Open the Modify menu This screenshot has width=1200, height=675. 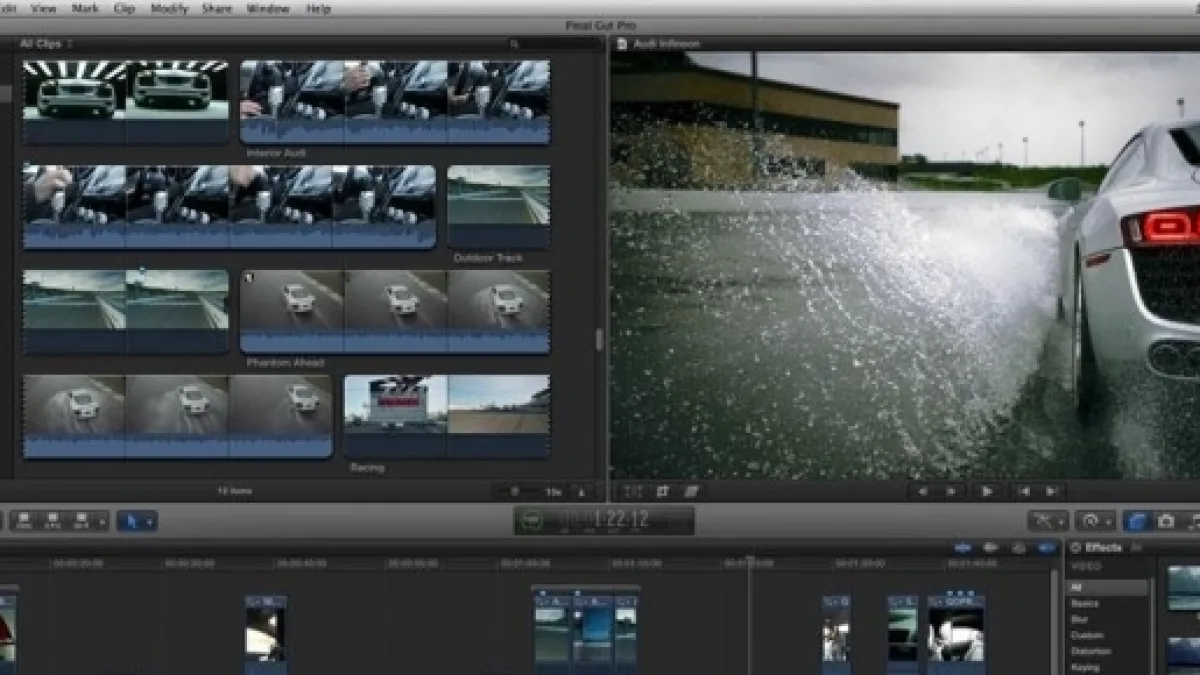pos(169,9)
